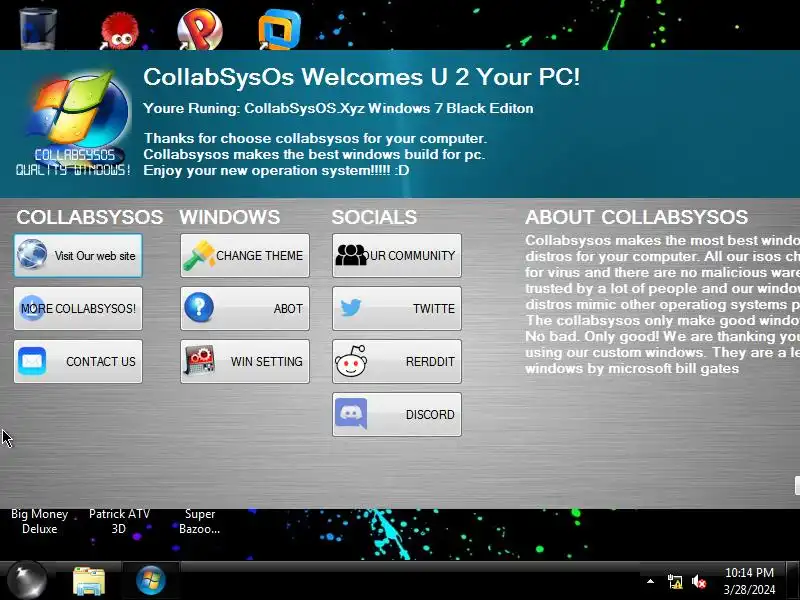Open WIN SETTING button
The height and width of the screenshot is (600, 800).
(x=245, y=361)
